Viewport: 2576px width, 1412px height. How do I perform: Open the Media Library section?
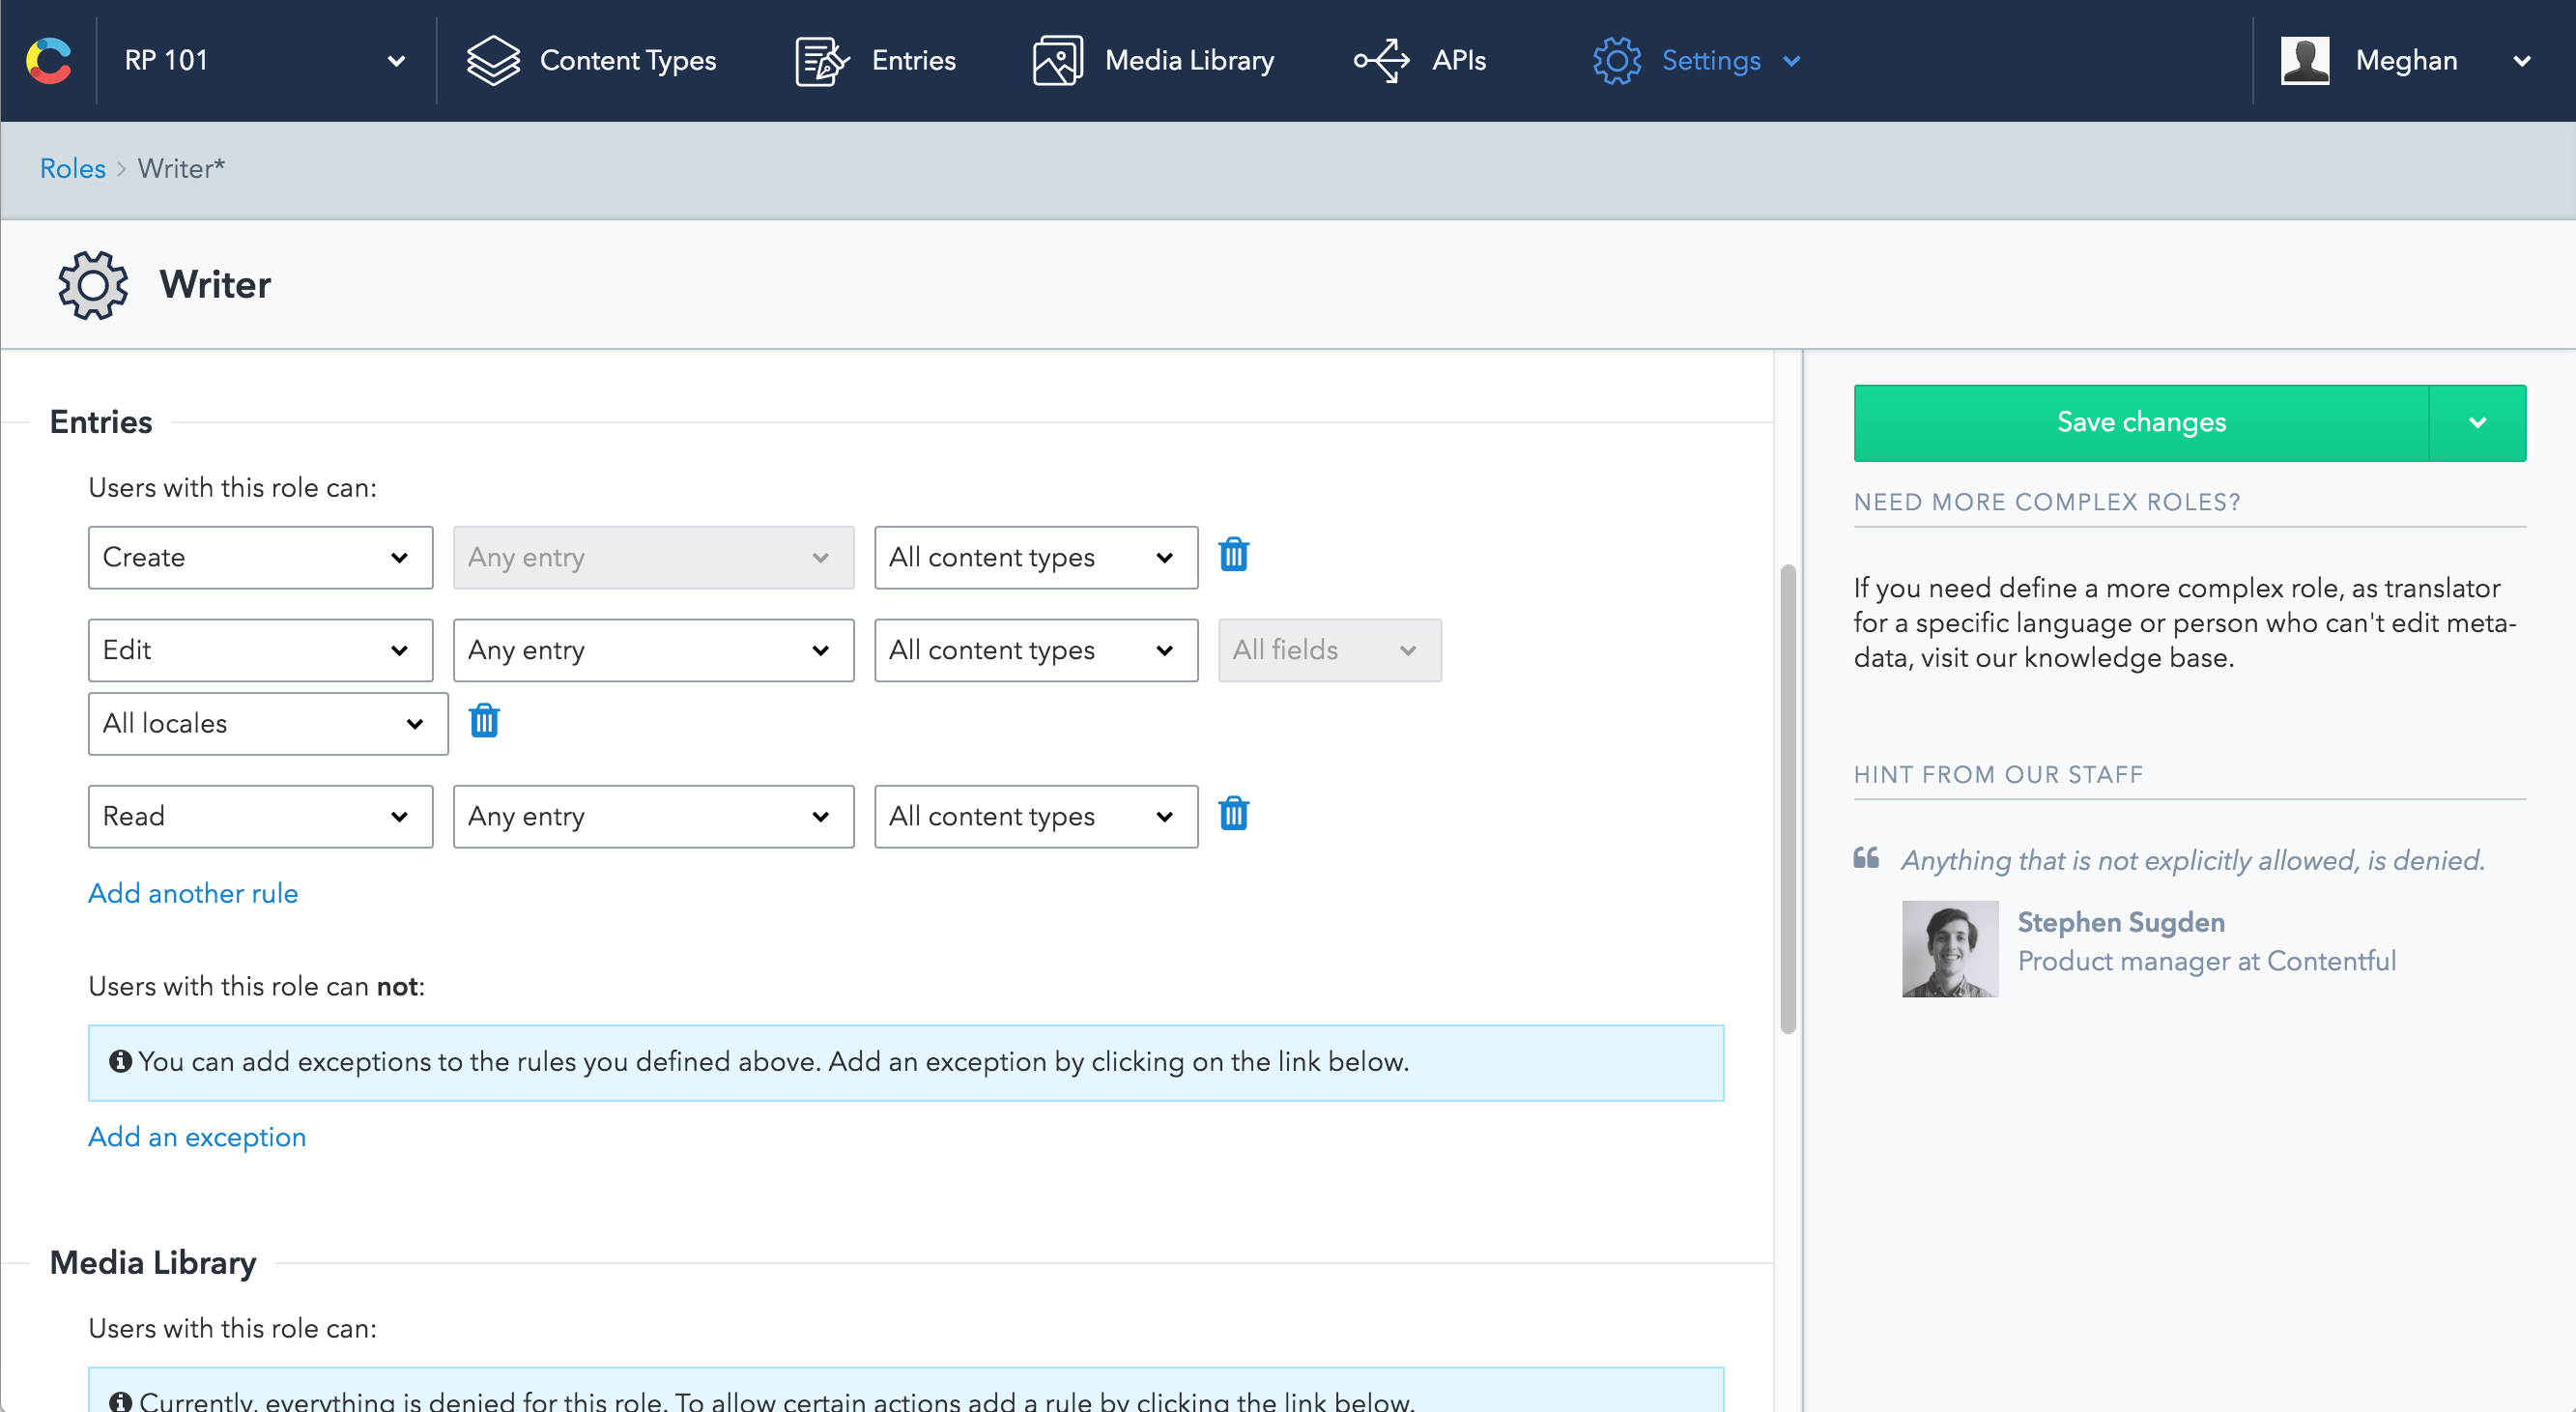tap(1154, 60)
